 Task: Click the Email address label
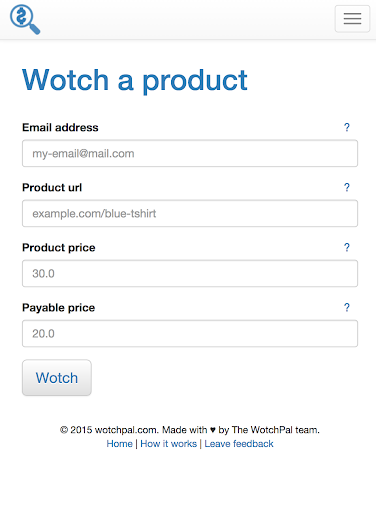click(60, 127)
